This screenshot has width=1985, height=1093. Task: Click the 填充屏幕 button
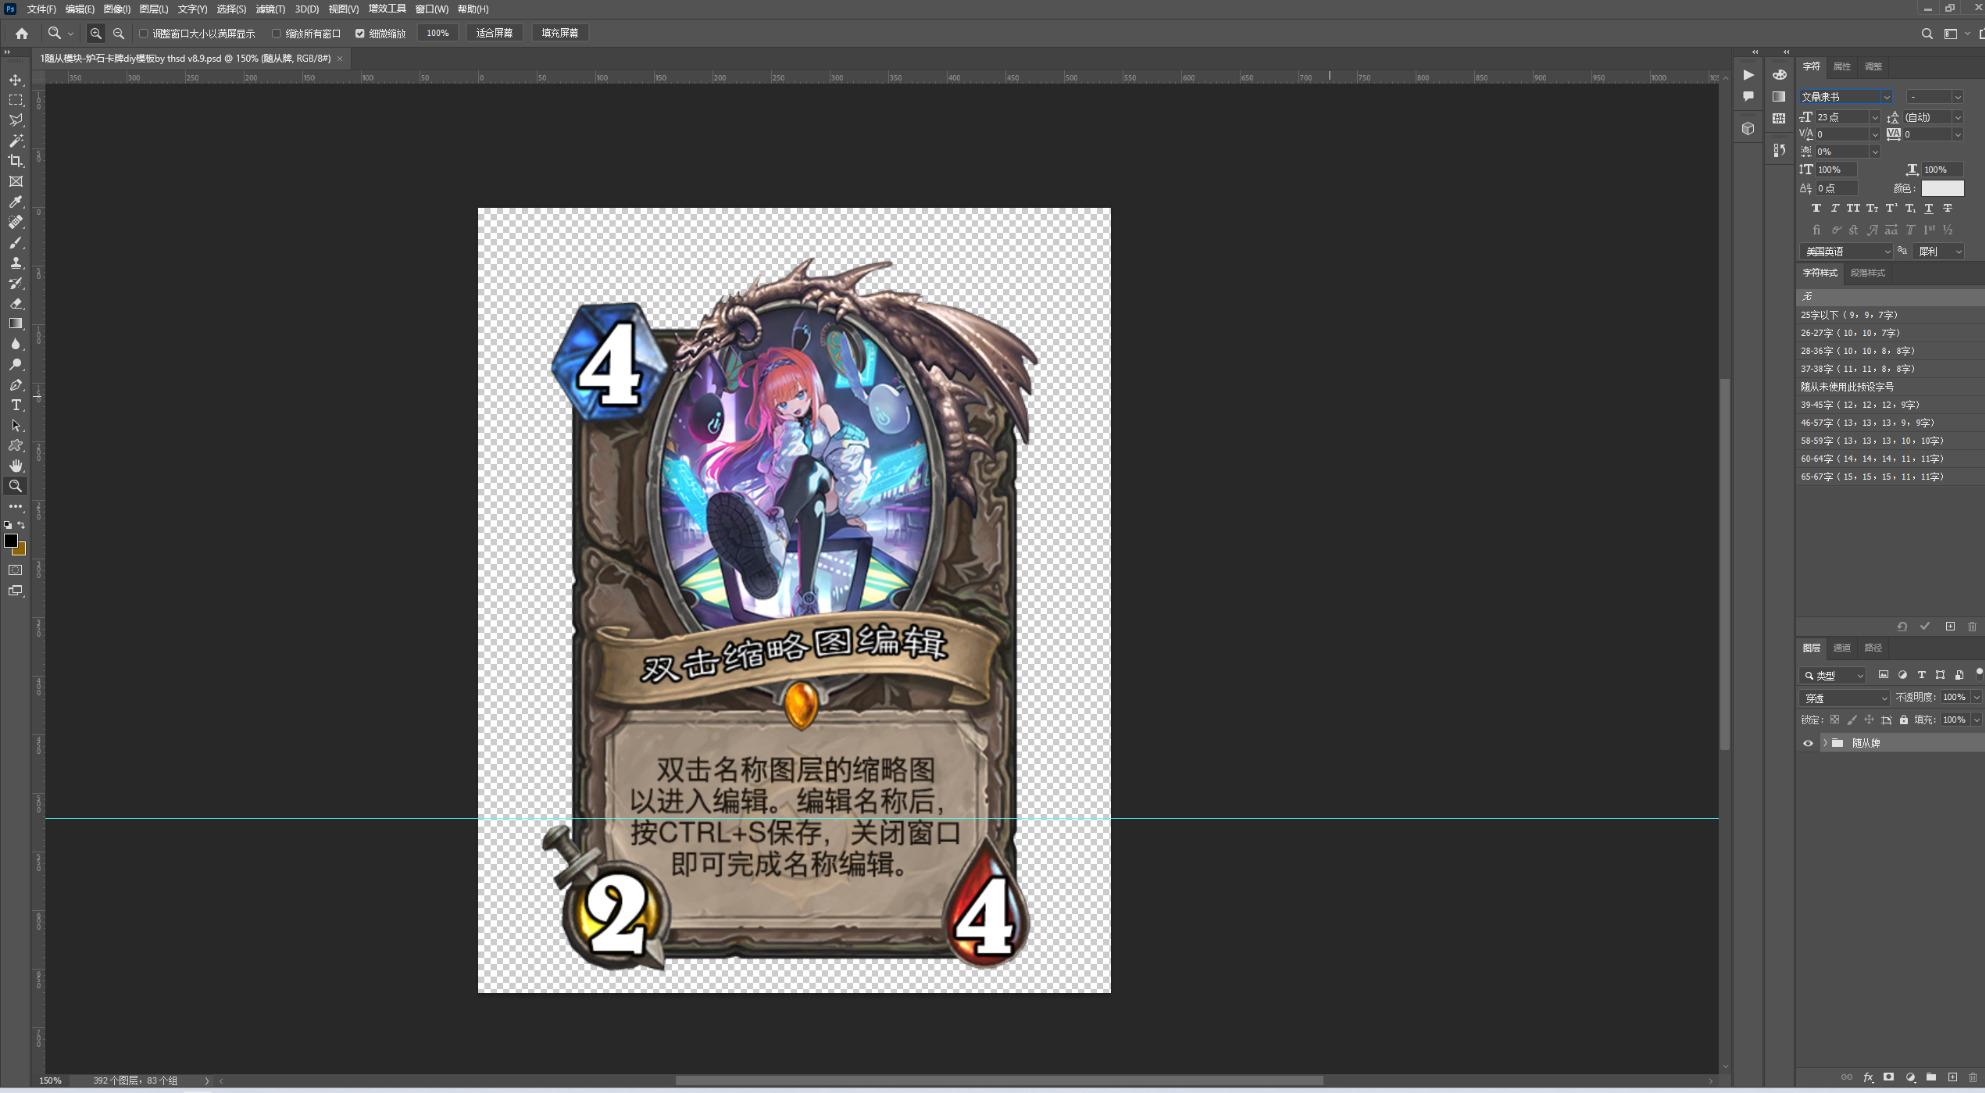(x=560, y=33)
